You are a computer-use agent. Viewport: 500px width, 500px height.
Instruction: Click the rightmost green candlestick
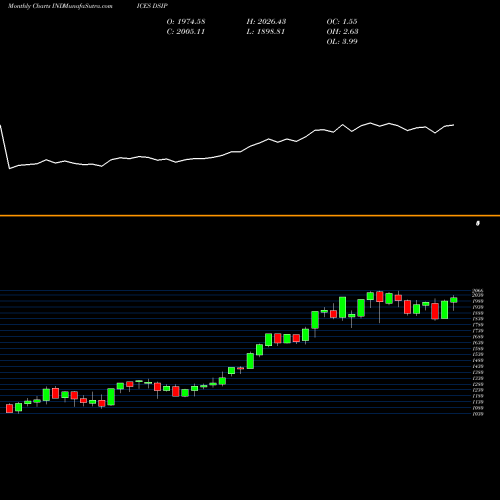pos(454,300)
